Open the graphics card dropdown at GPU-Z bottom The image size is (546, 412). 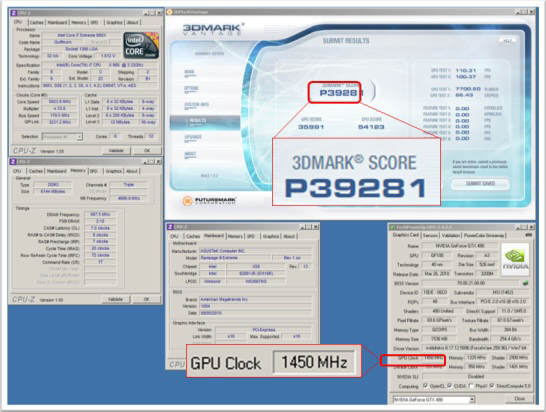434,399
